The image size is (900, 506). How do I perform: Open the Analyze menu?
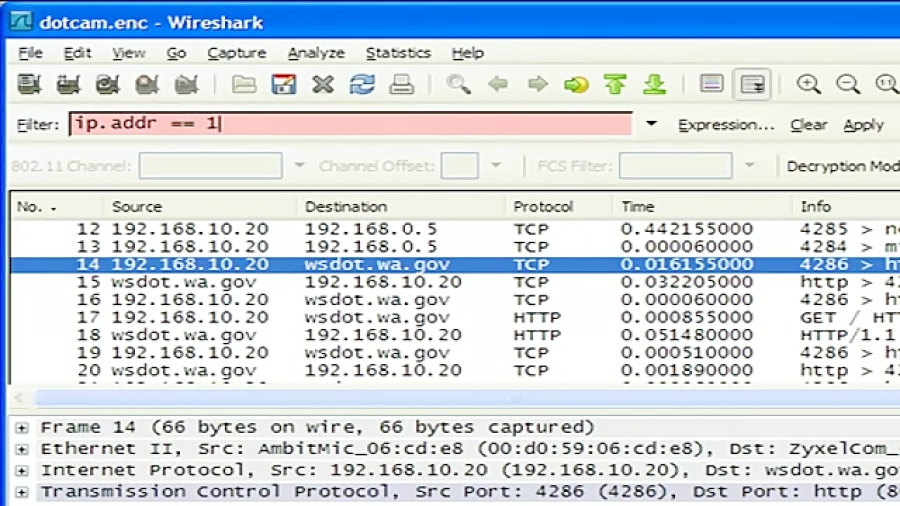[x=316, y=53]
